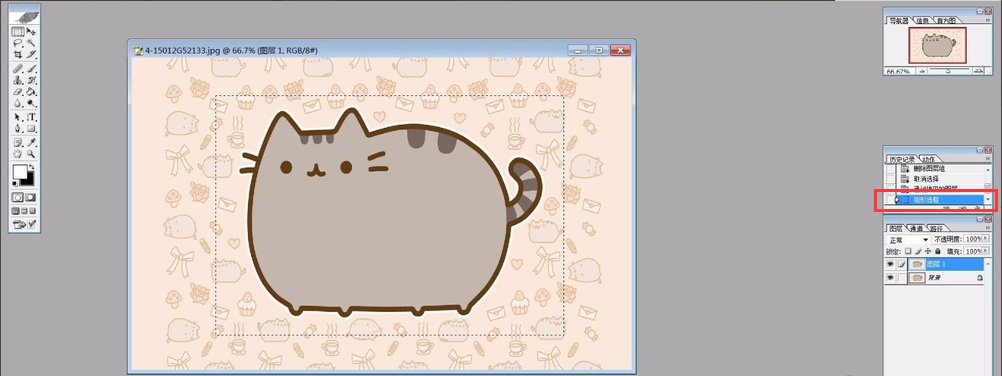Switch to the 直方图 (Histogram) tab
Viewport: 1002px width, 376px height.
946,20
